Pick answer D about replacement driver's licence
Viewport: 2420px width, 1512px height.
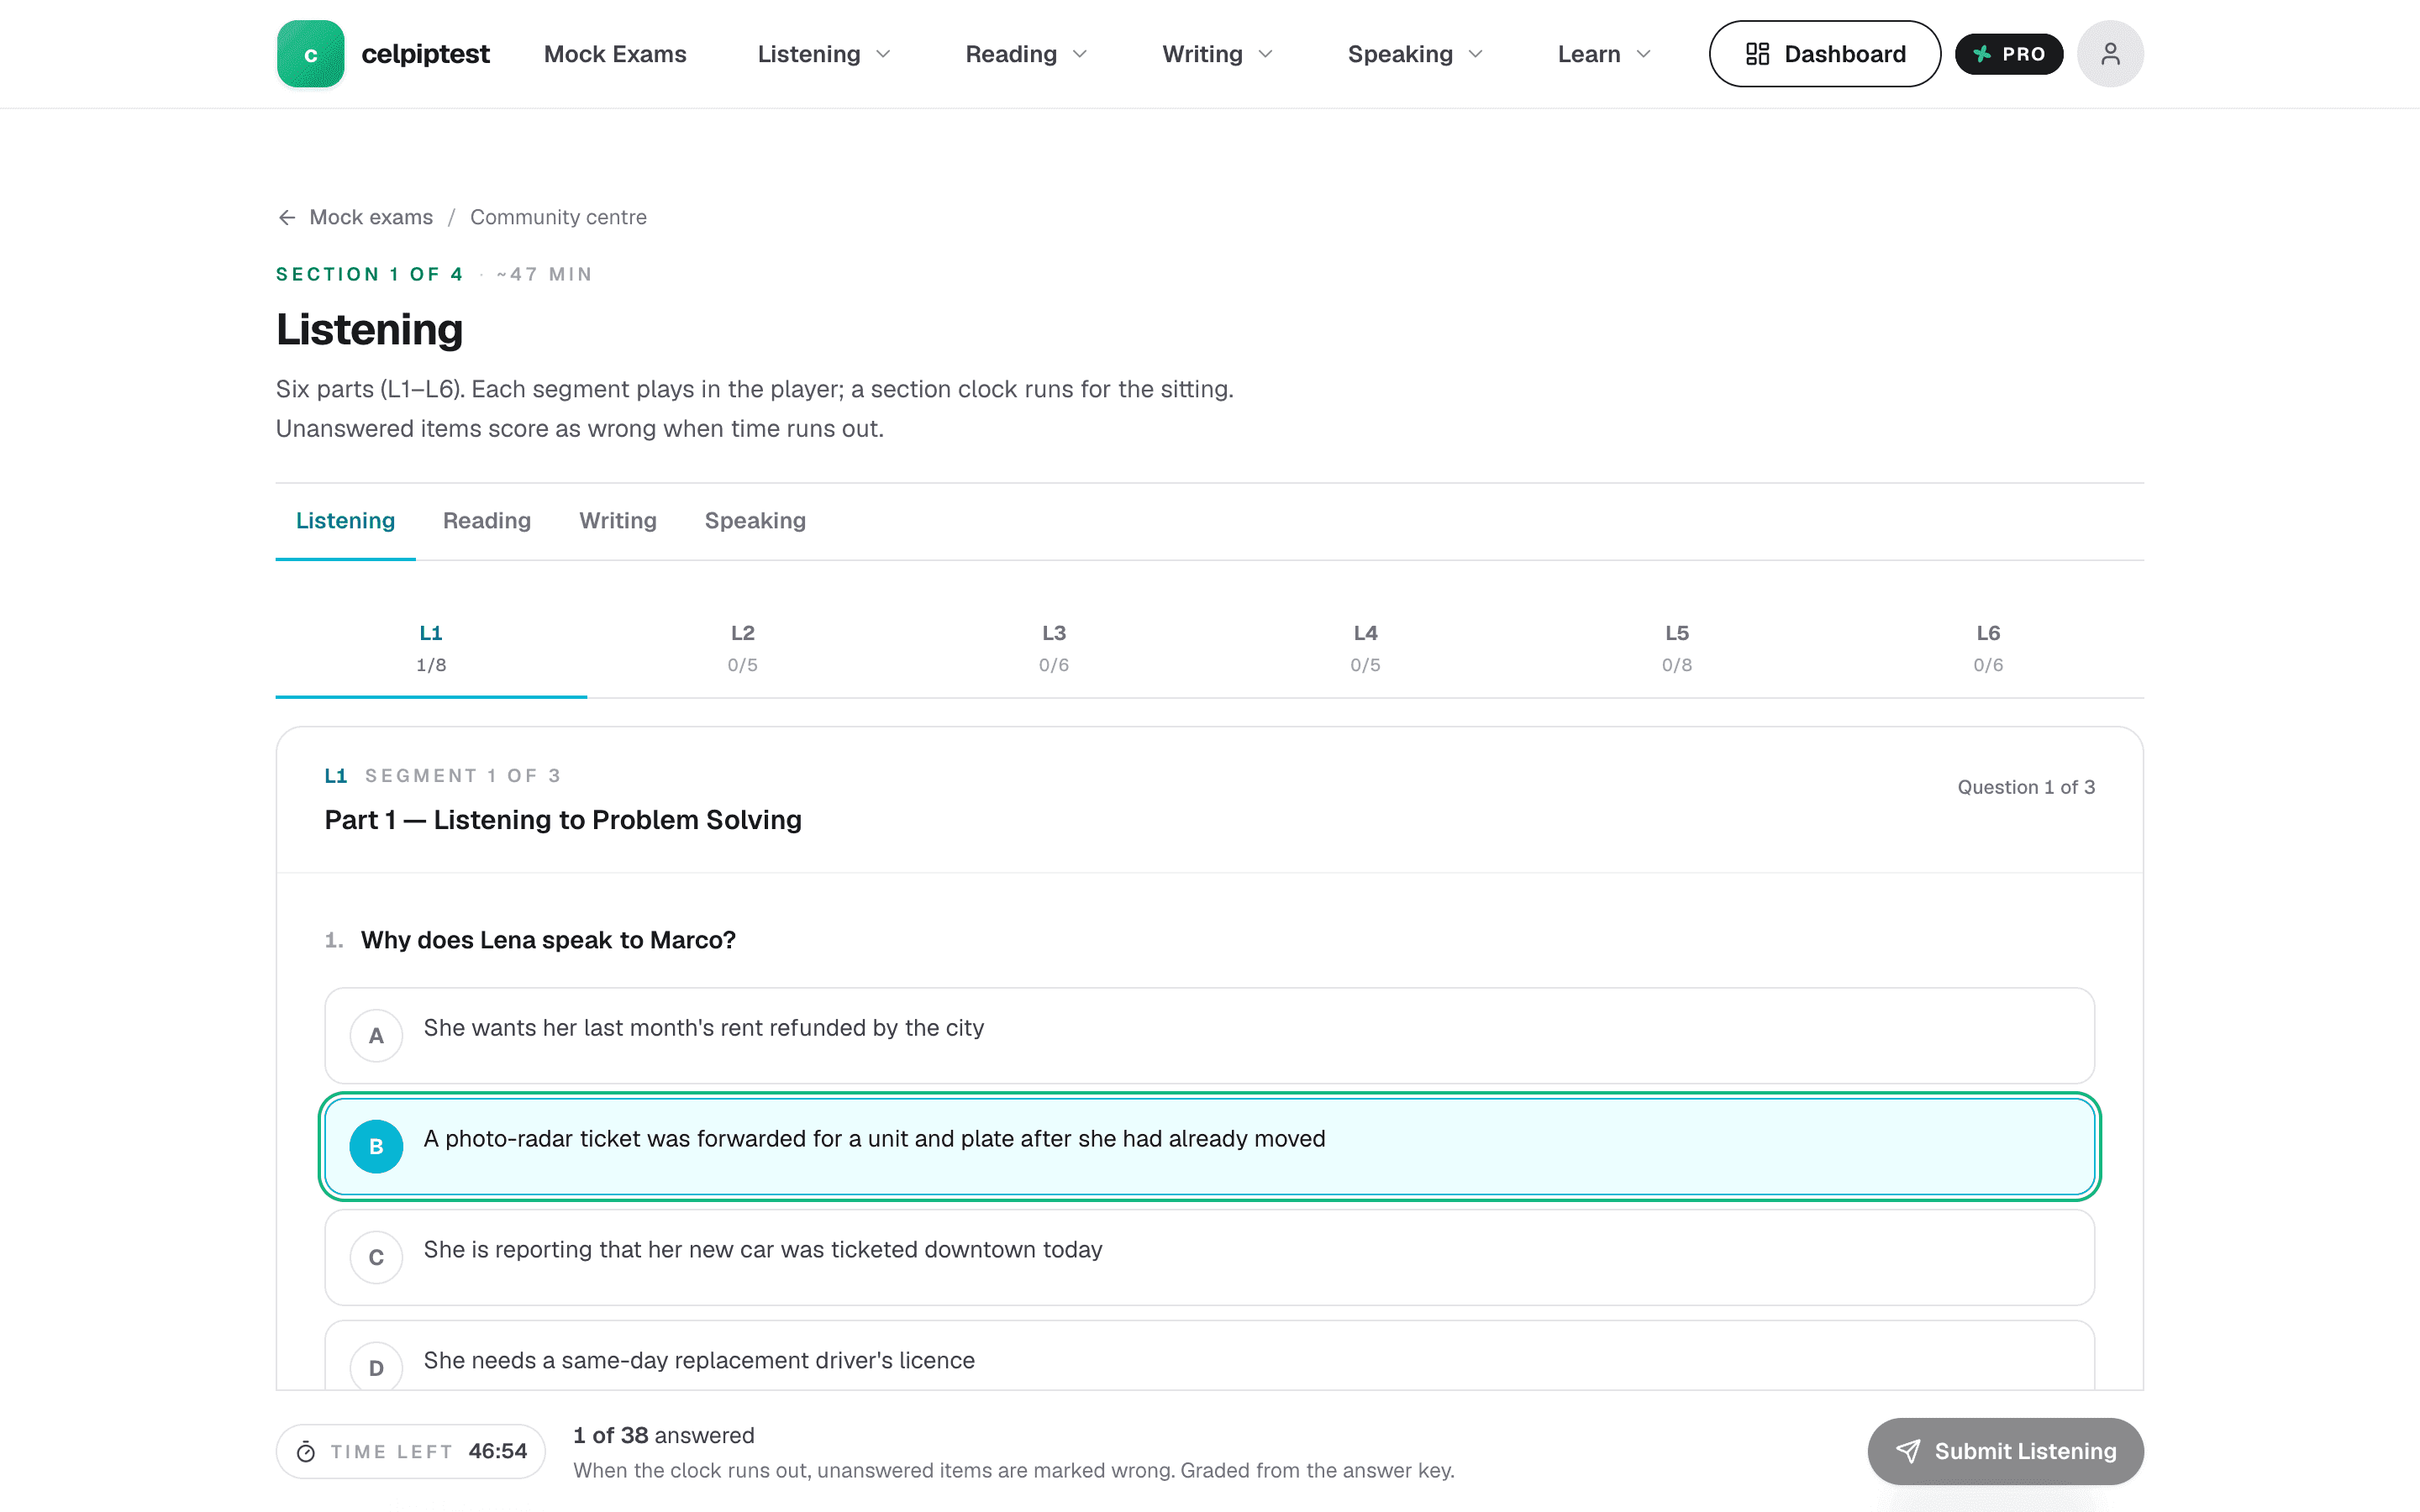click(1209, 1356)
